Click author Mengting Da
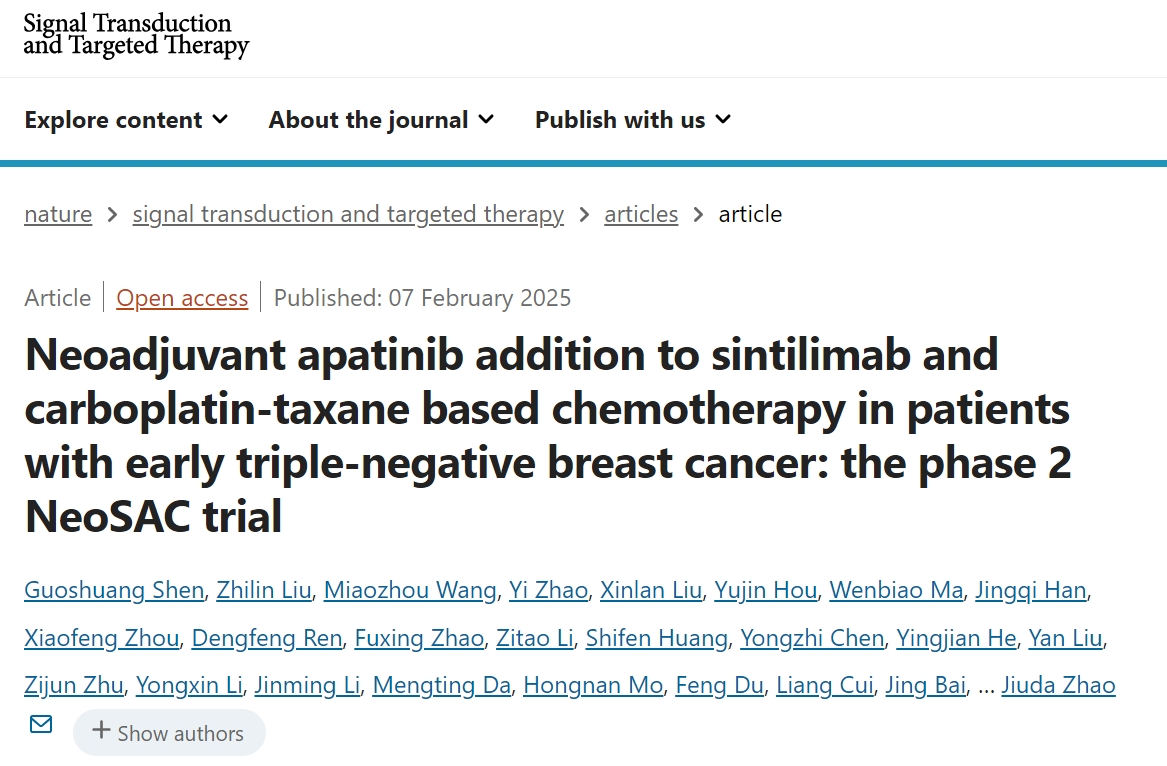Image resolution: width=1167 pixels, height=766 pixels. click(442, 685)
